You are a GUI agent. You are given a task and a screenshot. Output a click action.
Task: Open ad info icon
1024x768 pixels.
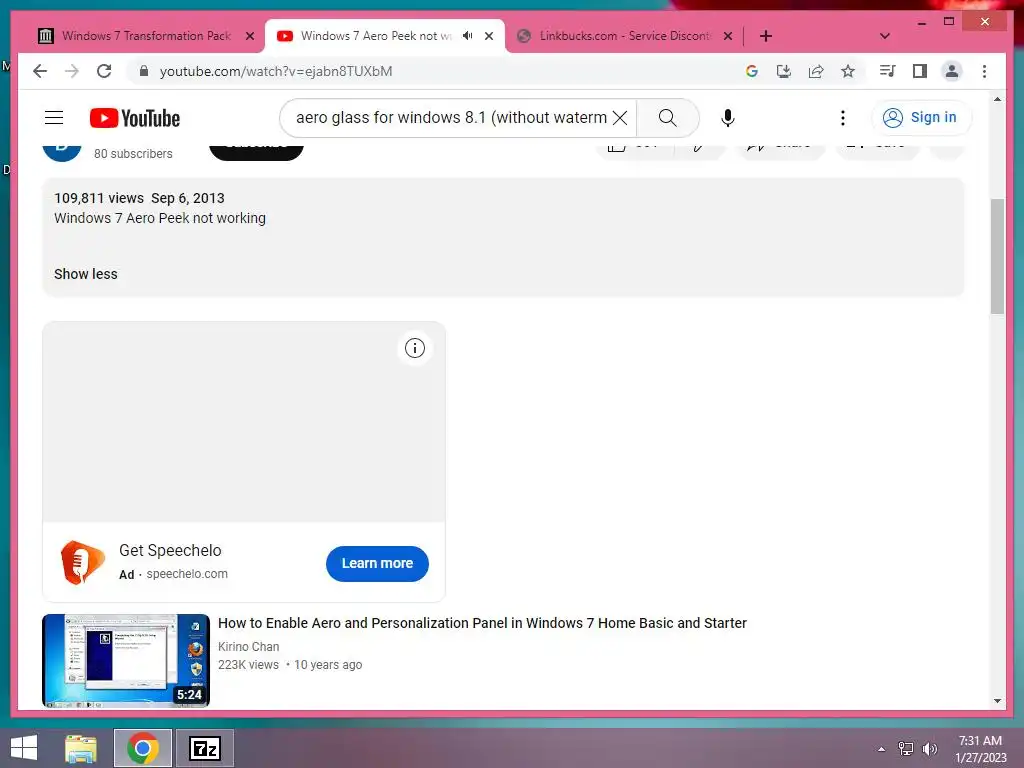coord(415,348)
